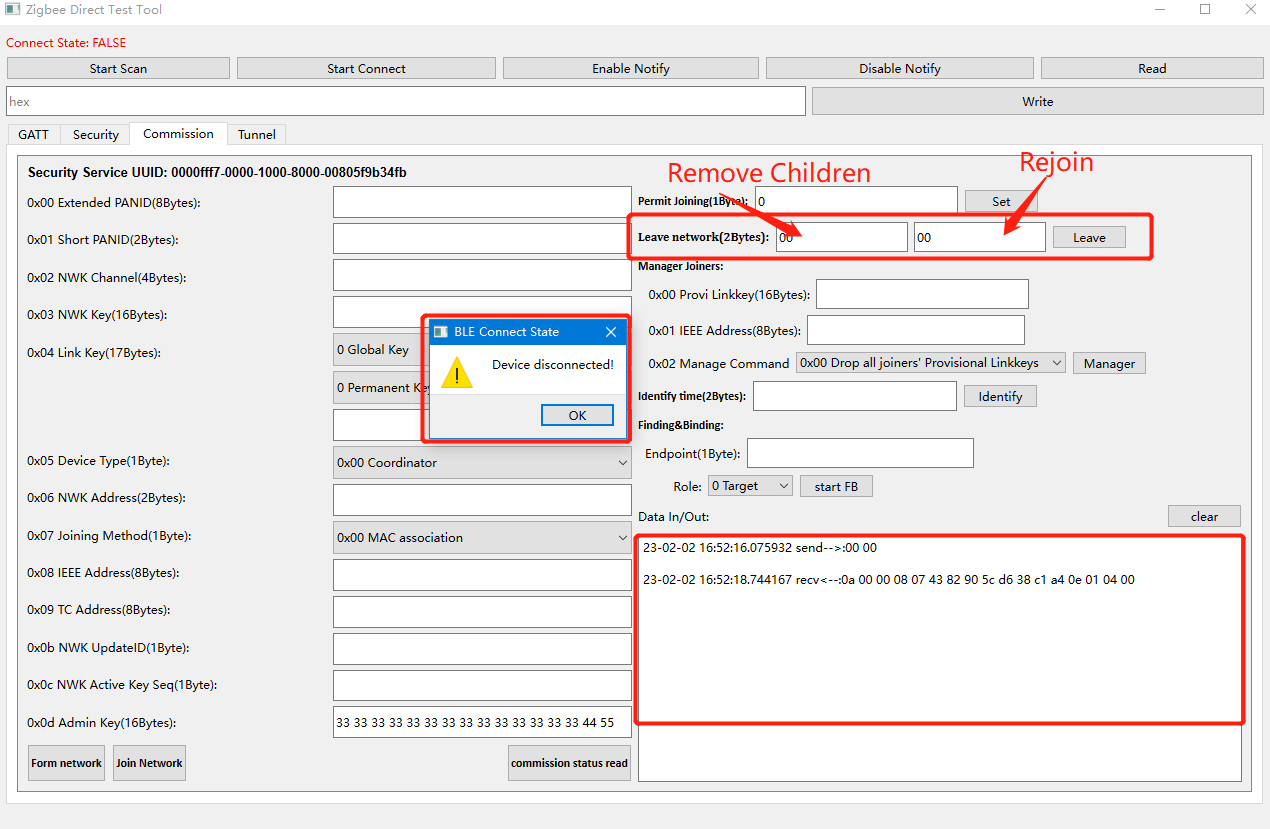Screen dimensions: 1270x829
Task: Click the Form network button
Action: pos(66,763)
